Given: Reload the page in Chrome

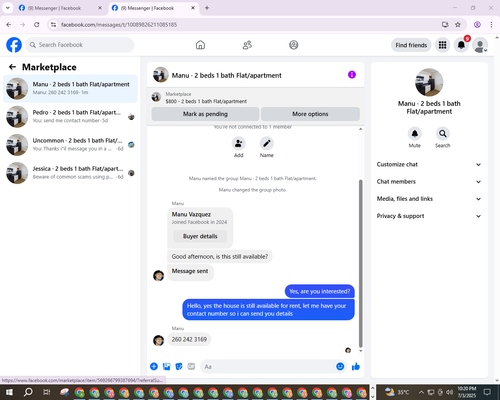Looking at the screenshot, I should (x=37, y=25).
